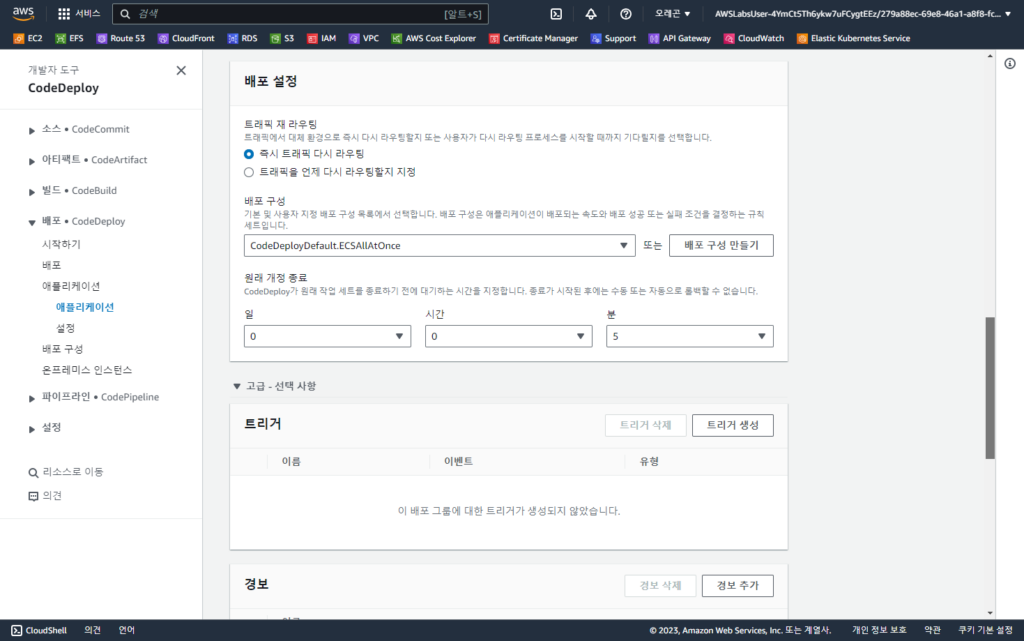Screen dimensions: 1024x641
Task: Collapse 배포 • CodeDeploy in sidebar
Action: [x=31, y=223]
